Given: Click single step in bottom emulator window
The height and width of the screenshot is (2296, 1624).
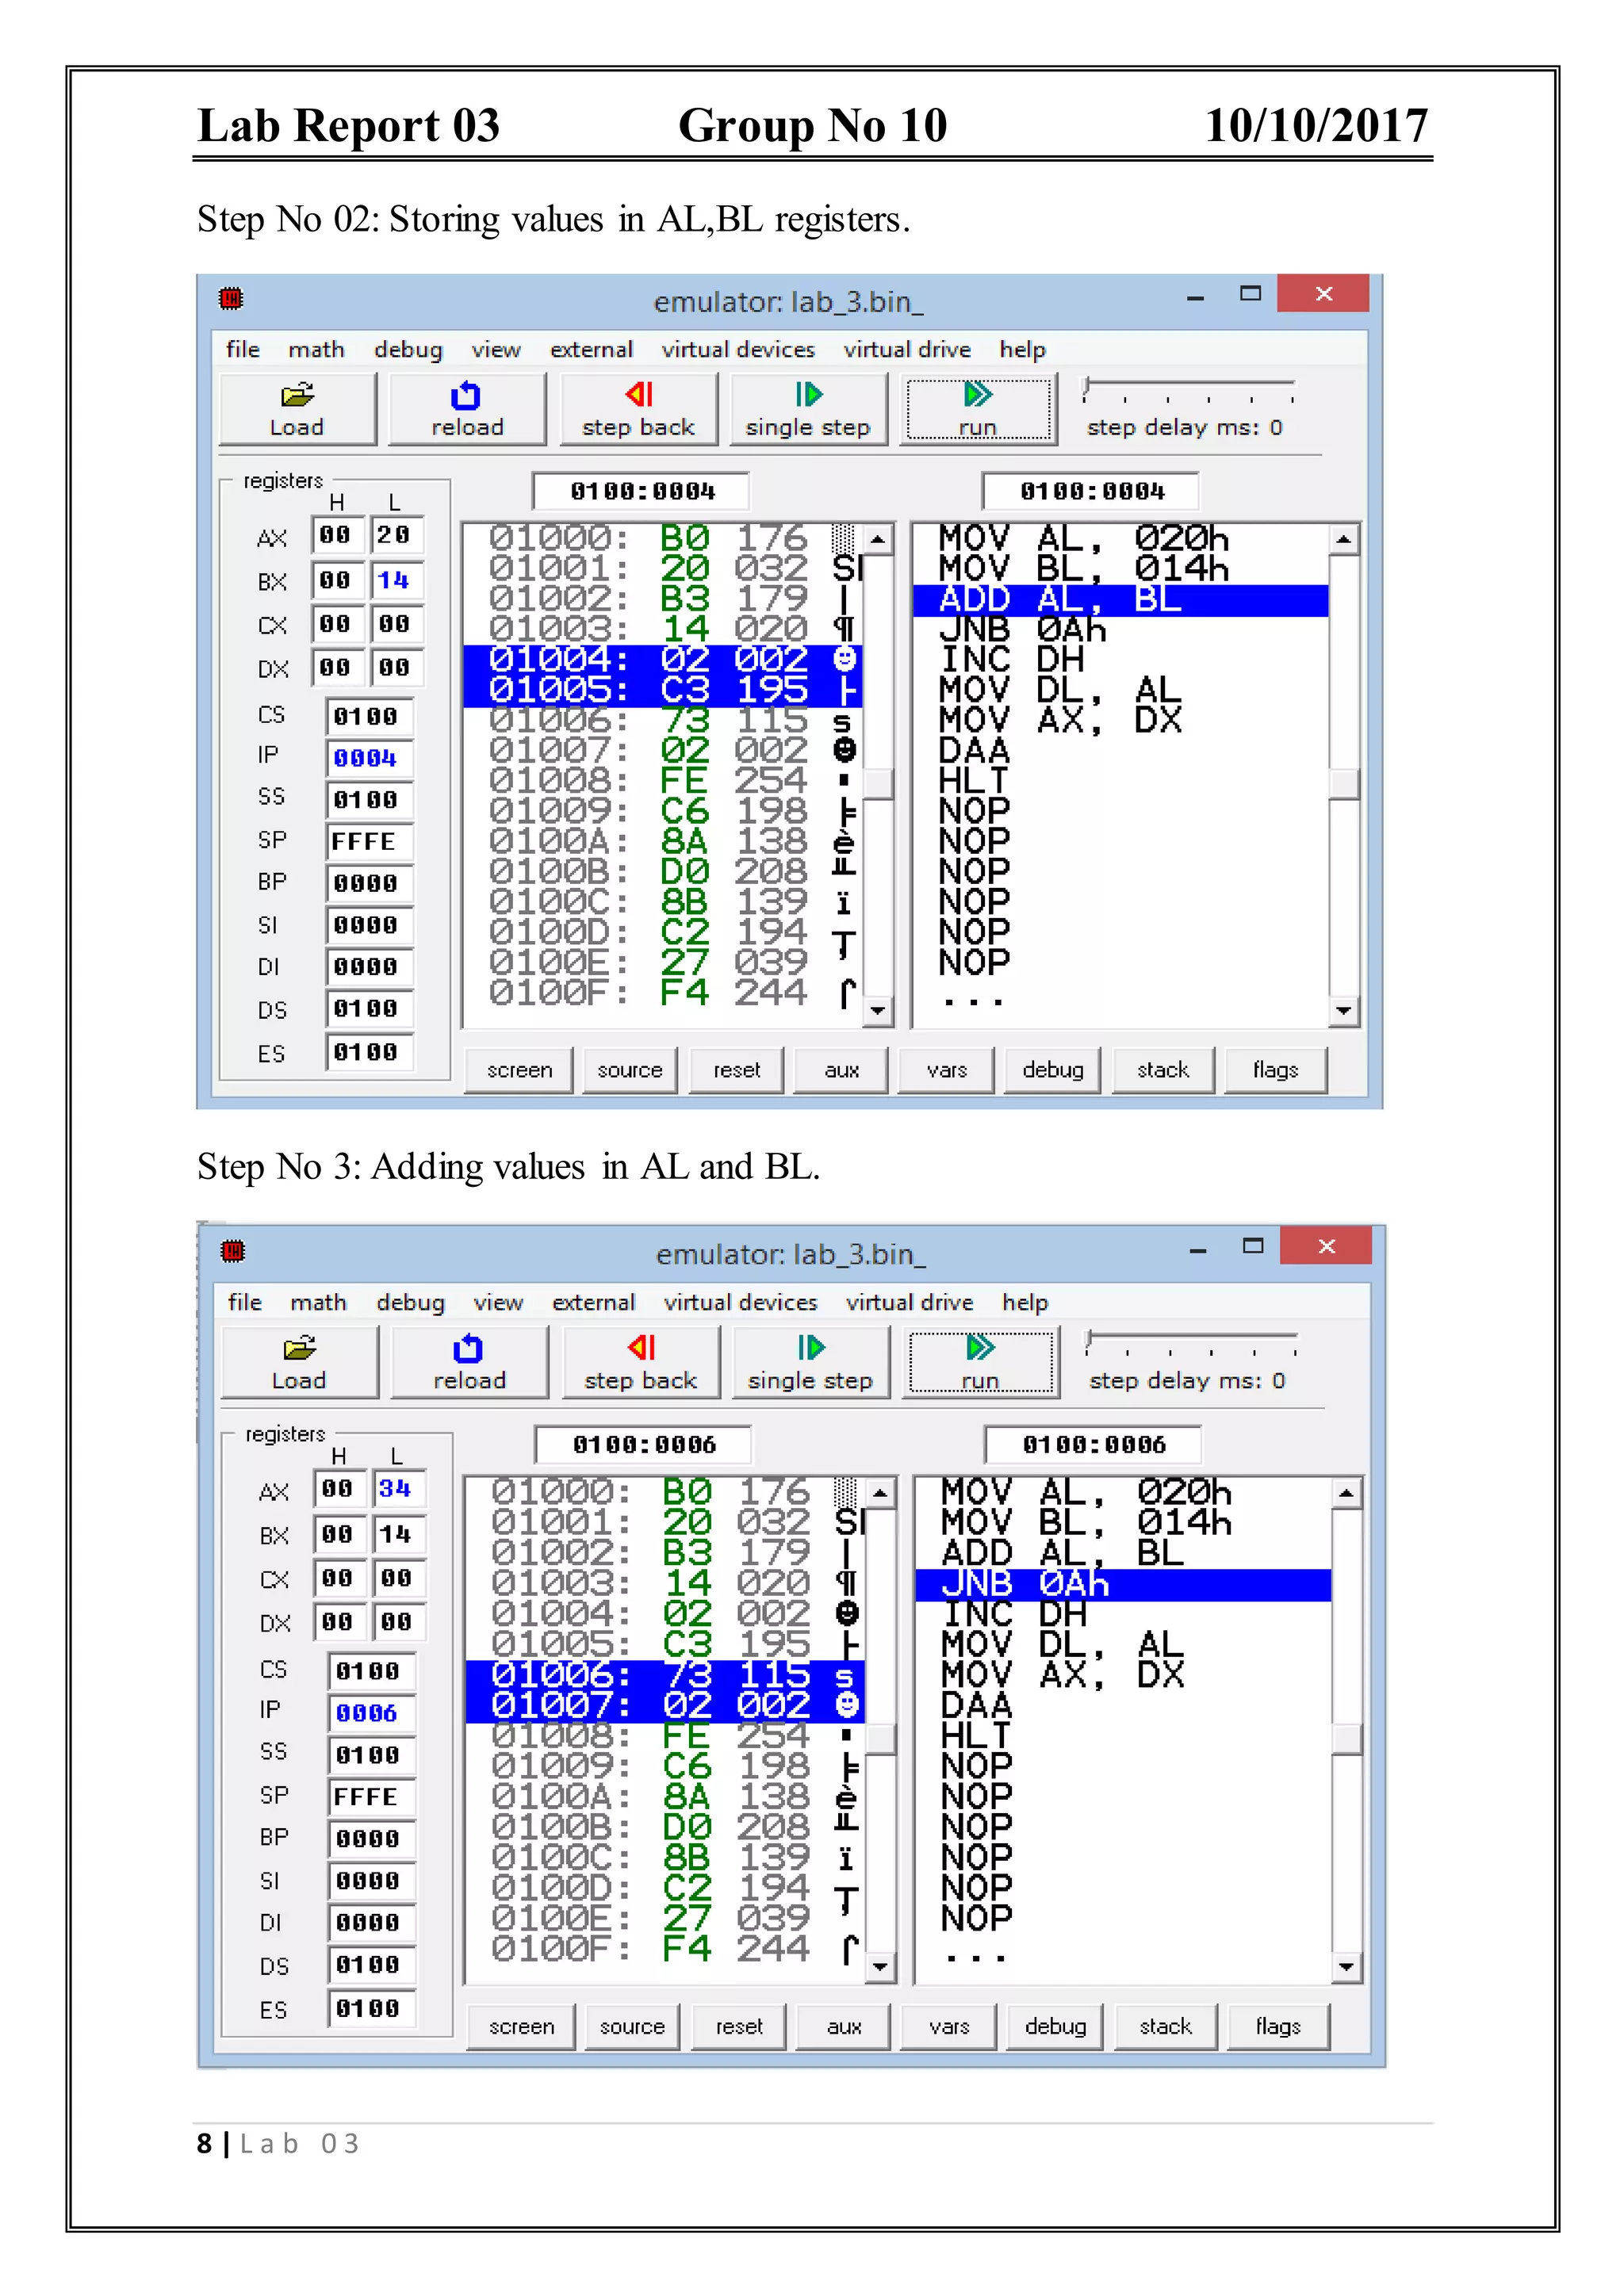Looking at the screenshot, I should click(x=810, y=1362).
